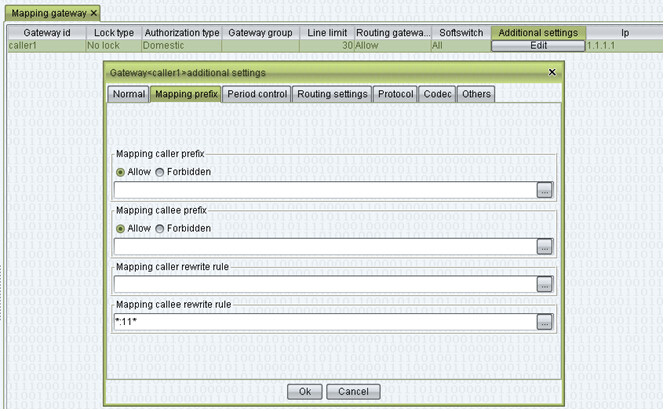The width and height of the screenshot is (664, 411).
Task: Focus the Mapping callee rewrite rule field
Action: 325,322
